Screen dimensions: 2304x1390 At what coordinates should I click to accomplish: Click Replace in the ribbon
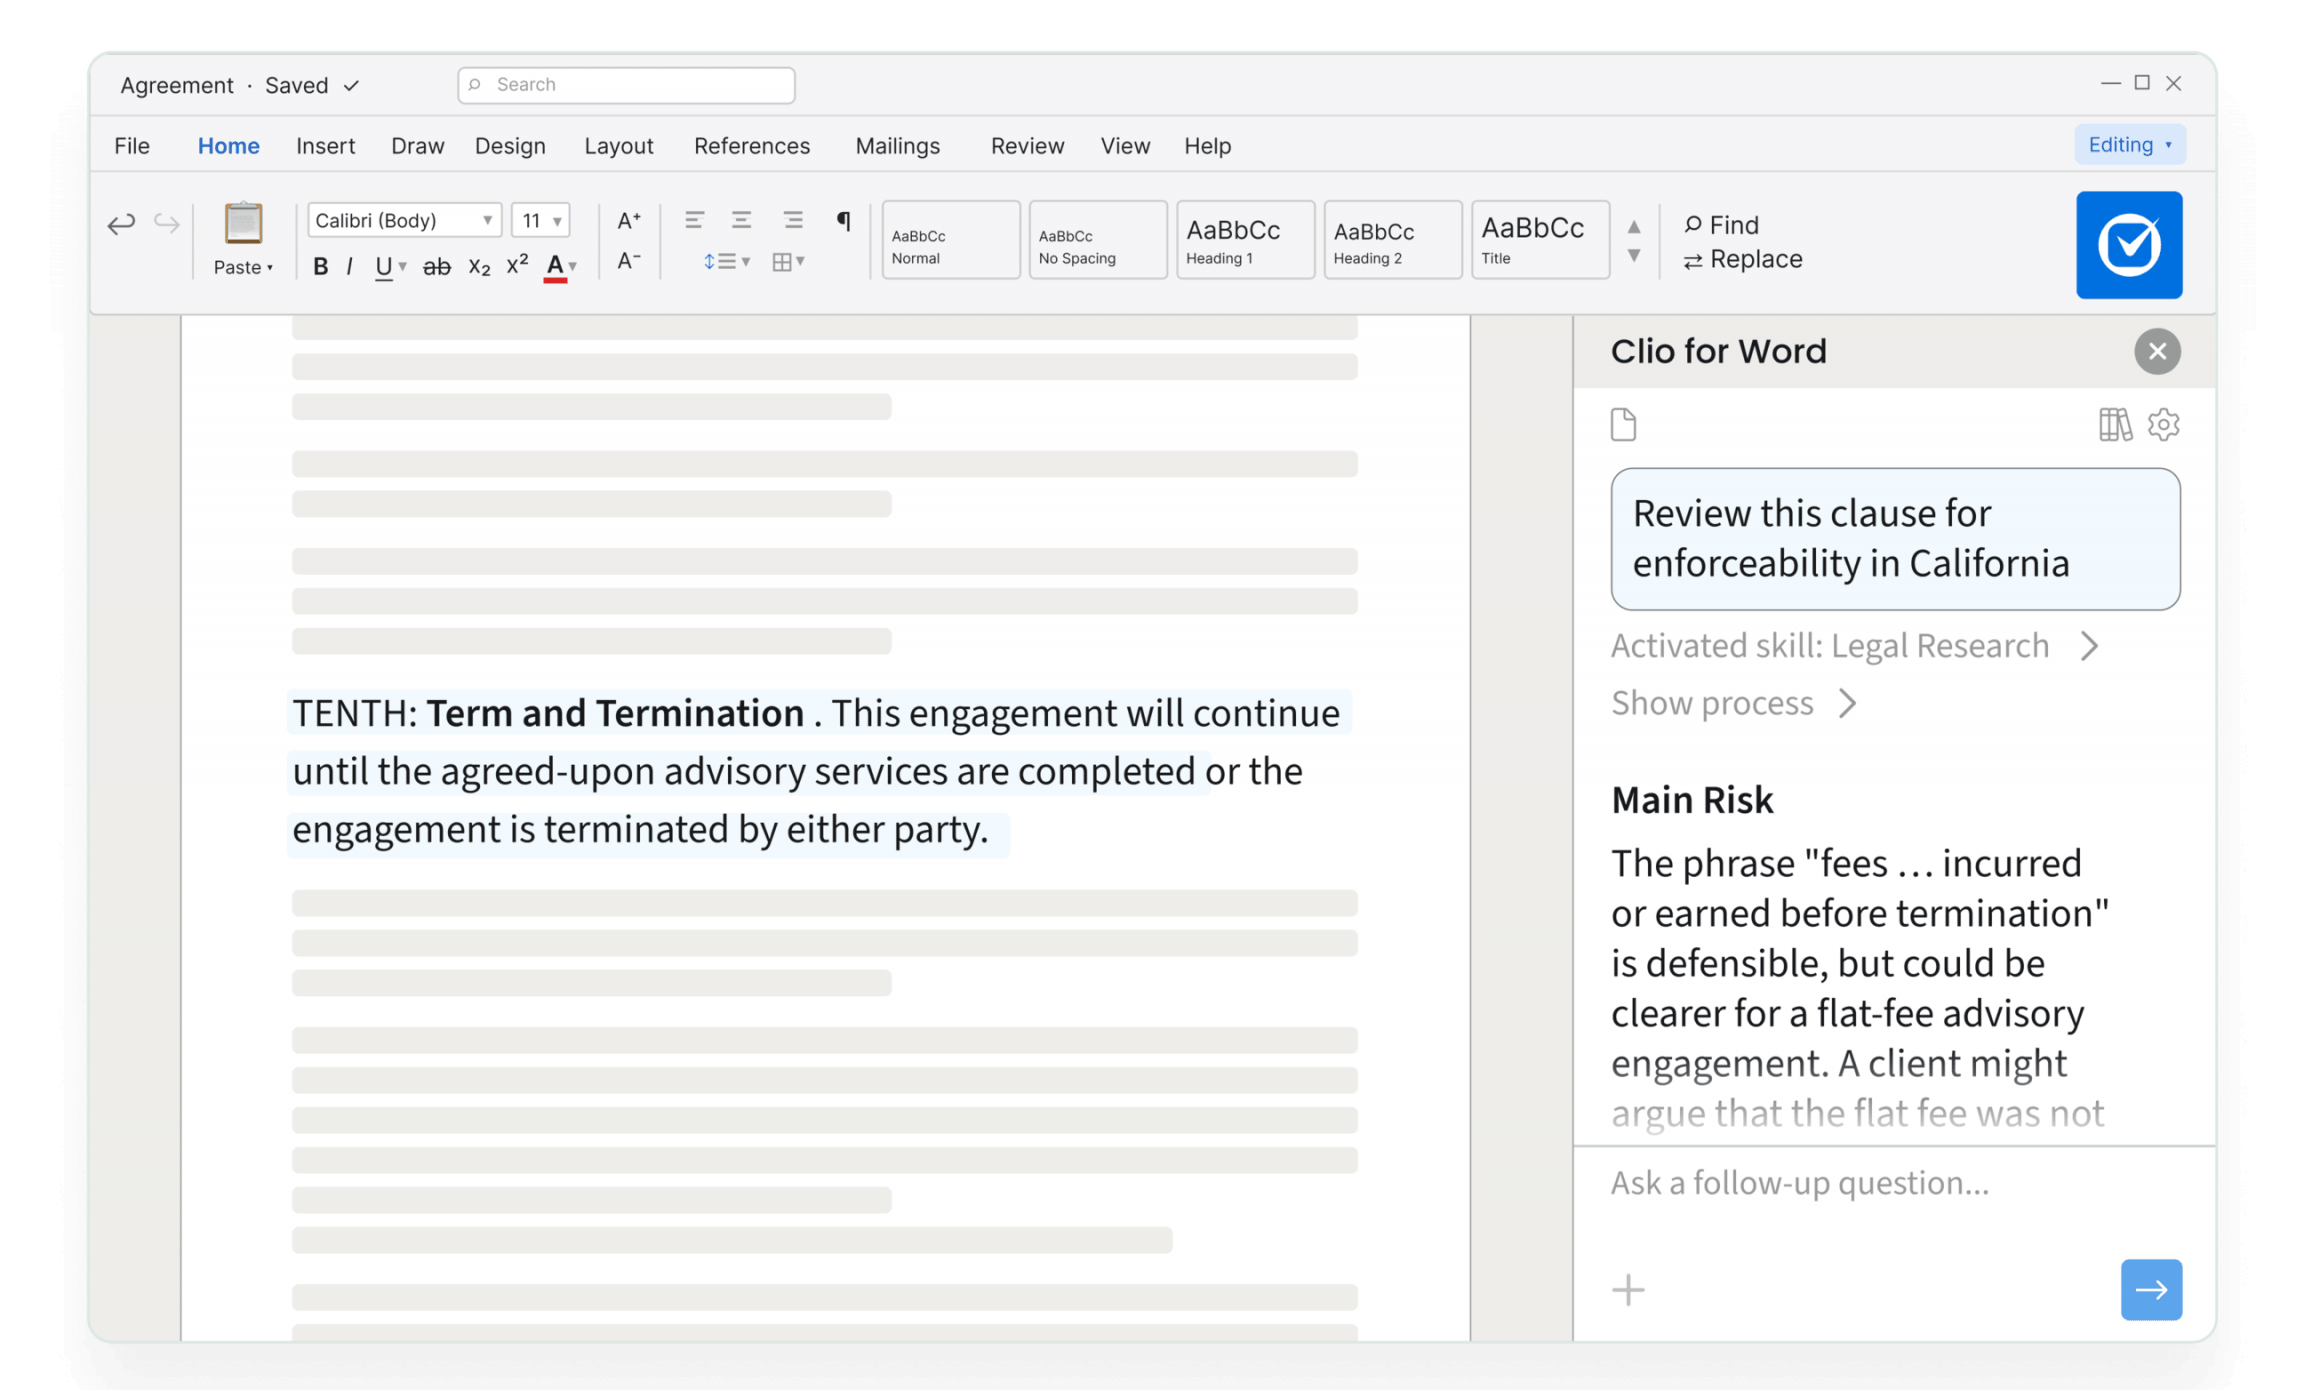(1743, 259)
